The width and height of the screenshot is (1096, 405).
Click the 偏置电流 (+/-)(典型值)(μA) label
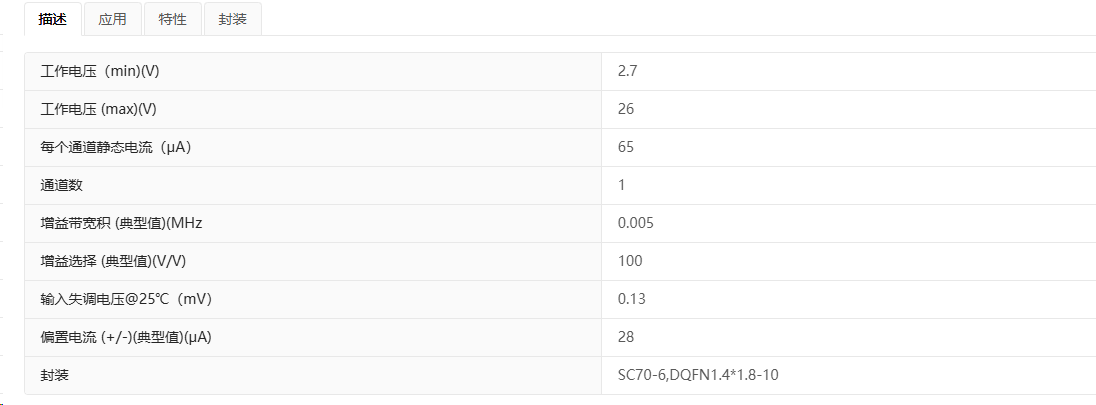[x=126, y=337]
